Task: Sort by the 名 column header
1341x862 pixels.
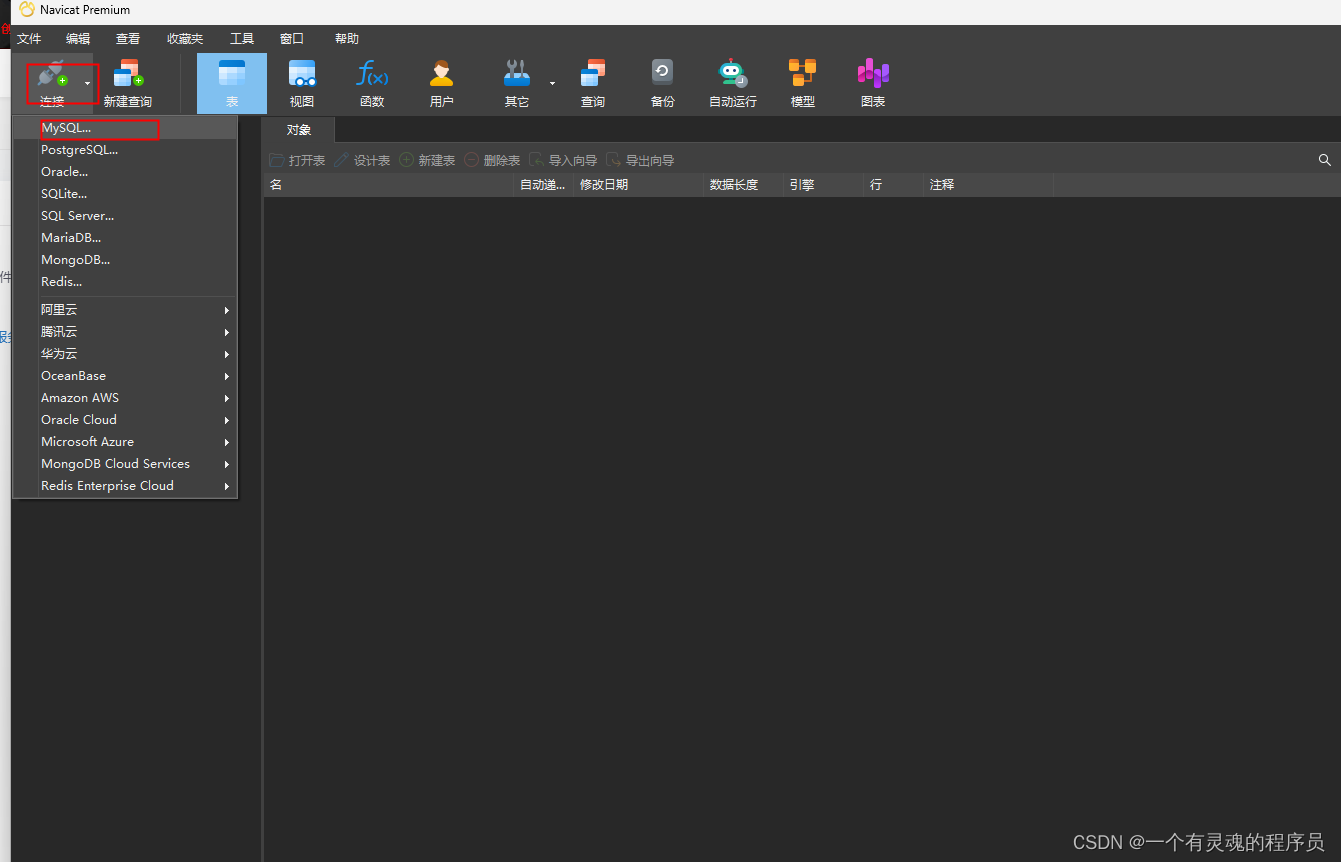Action: [x=389, y=185]
